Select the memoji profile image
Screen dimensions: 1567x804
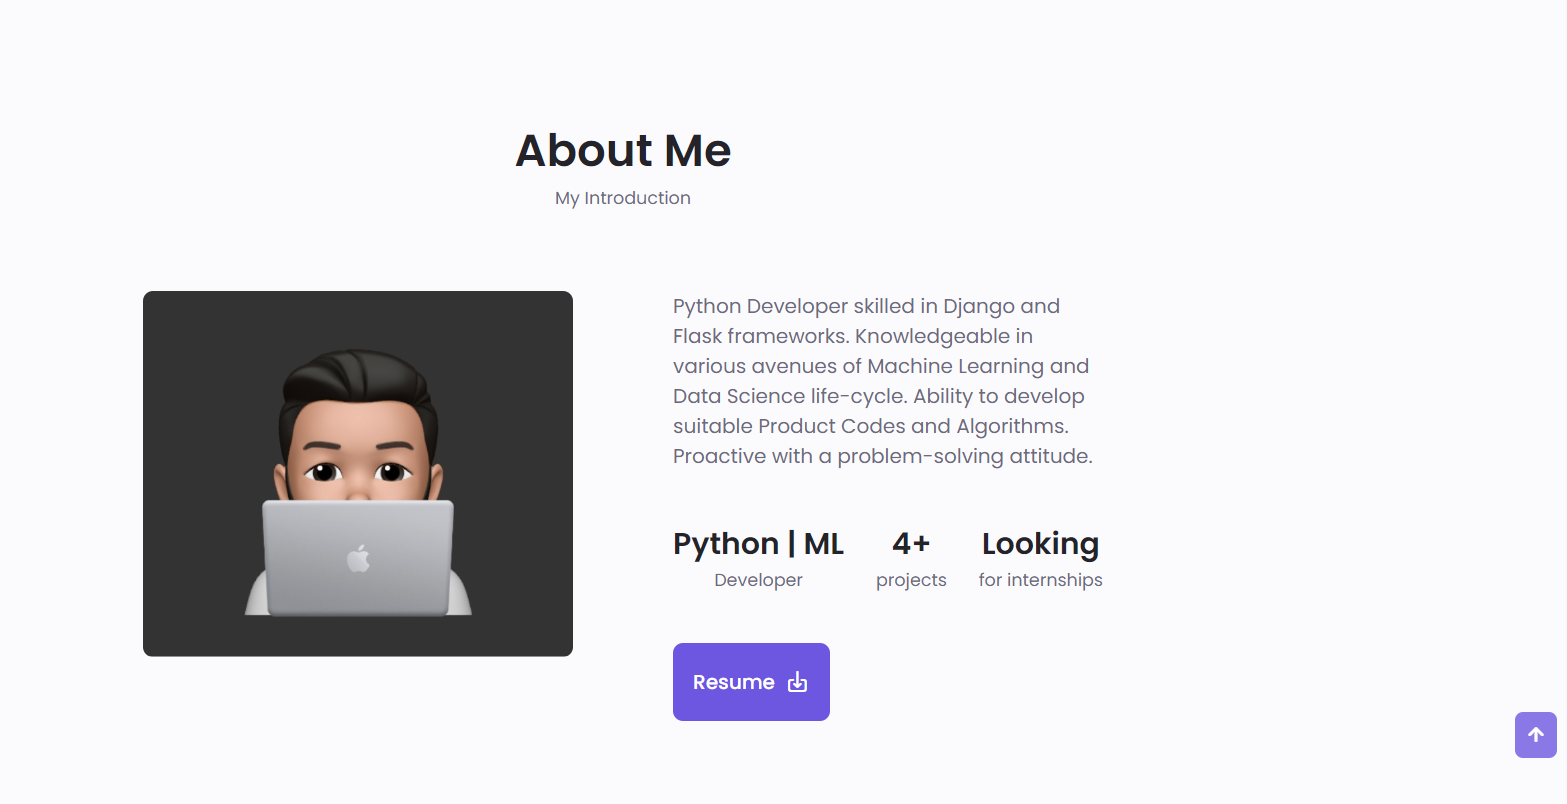pos(357,473)
